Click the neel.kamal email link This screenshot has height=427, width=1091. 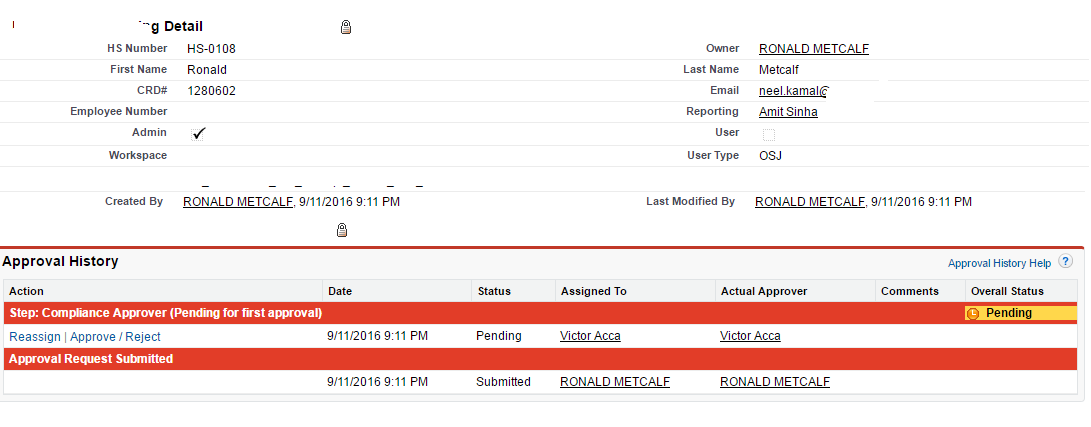pyautogui.click(x=795, y=91)
